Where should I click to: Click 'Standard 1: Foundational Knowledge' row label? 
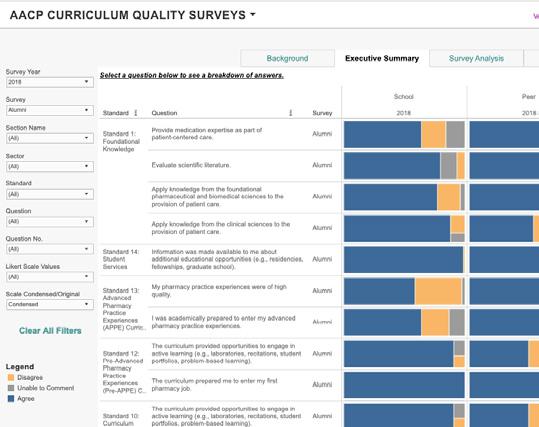tap(121, 141)
